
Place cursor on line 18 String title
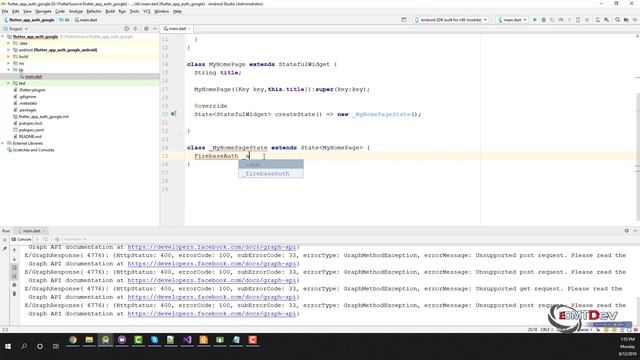218,73
